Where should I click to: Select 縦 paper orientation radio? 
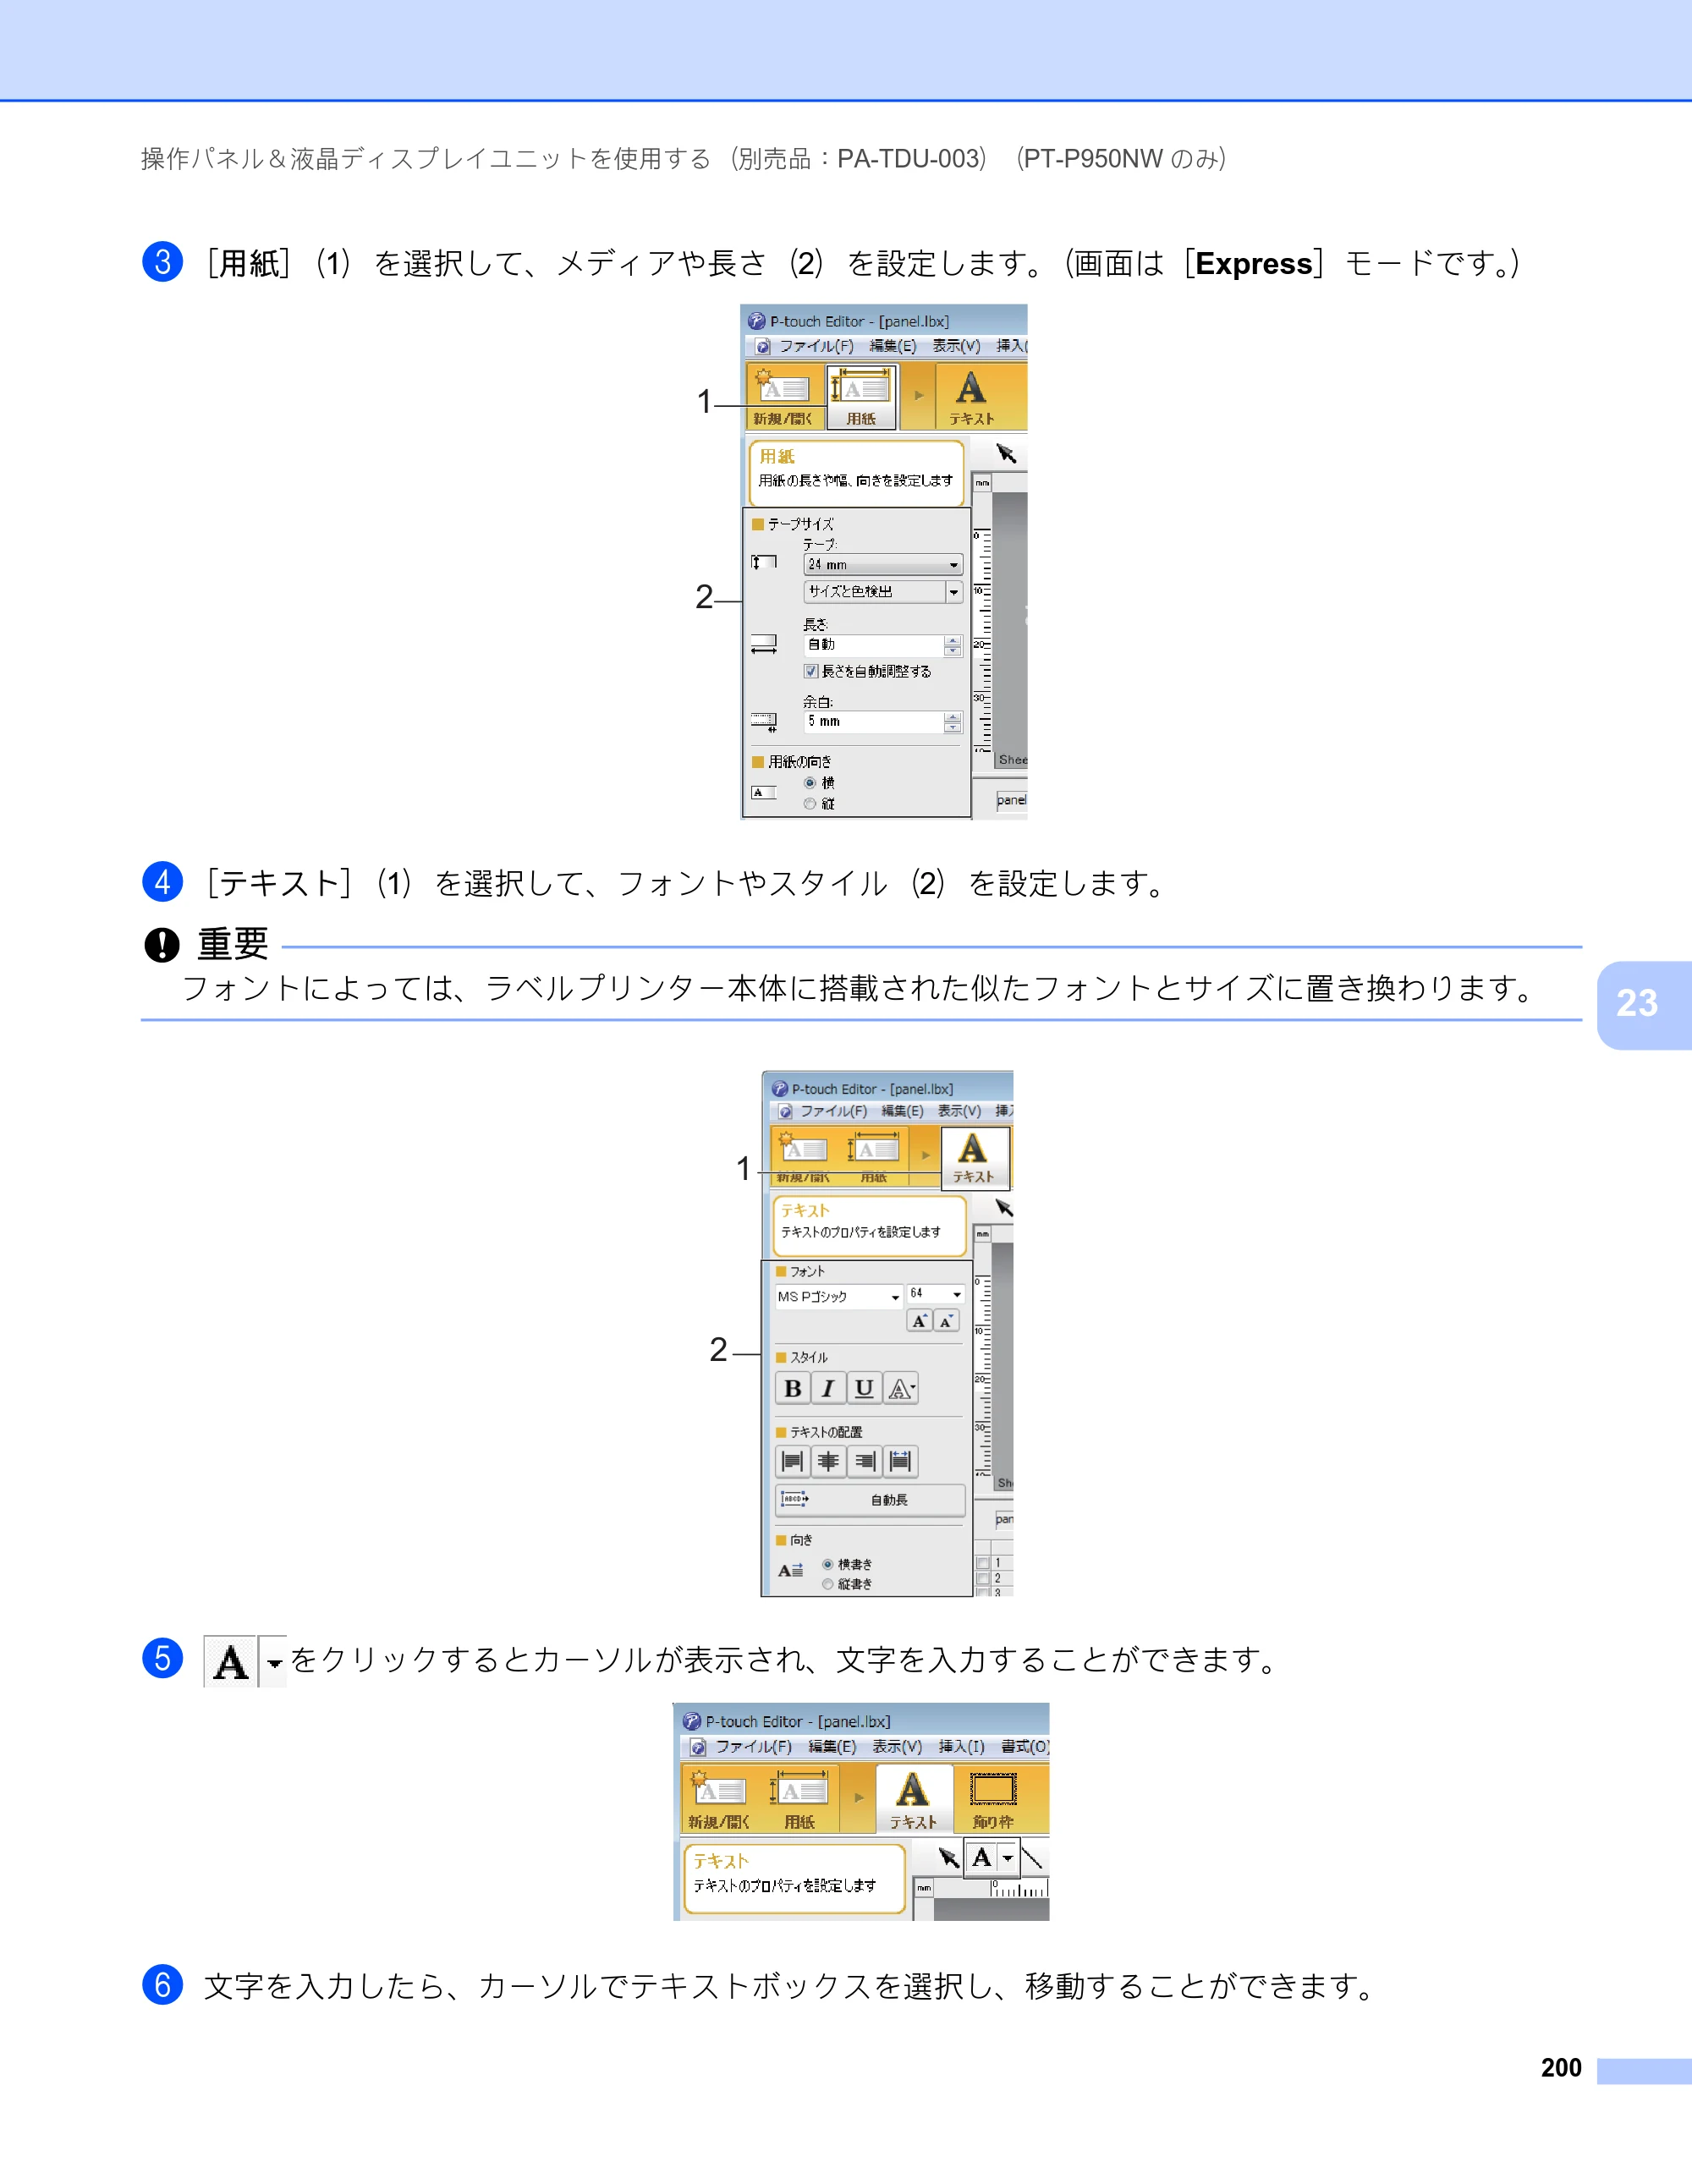click(x=810, y=804)
